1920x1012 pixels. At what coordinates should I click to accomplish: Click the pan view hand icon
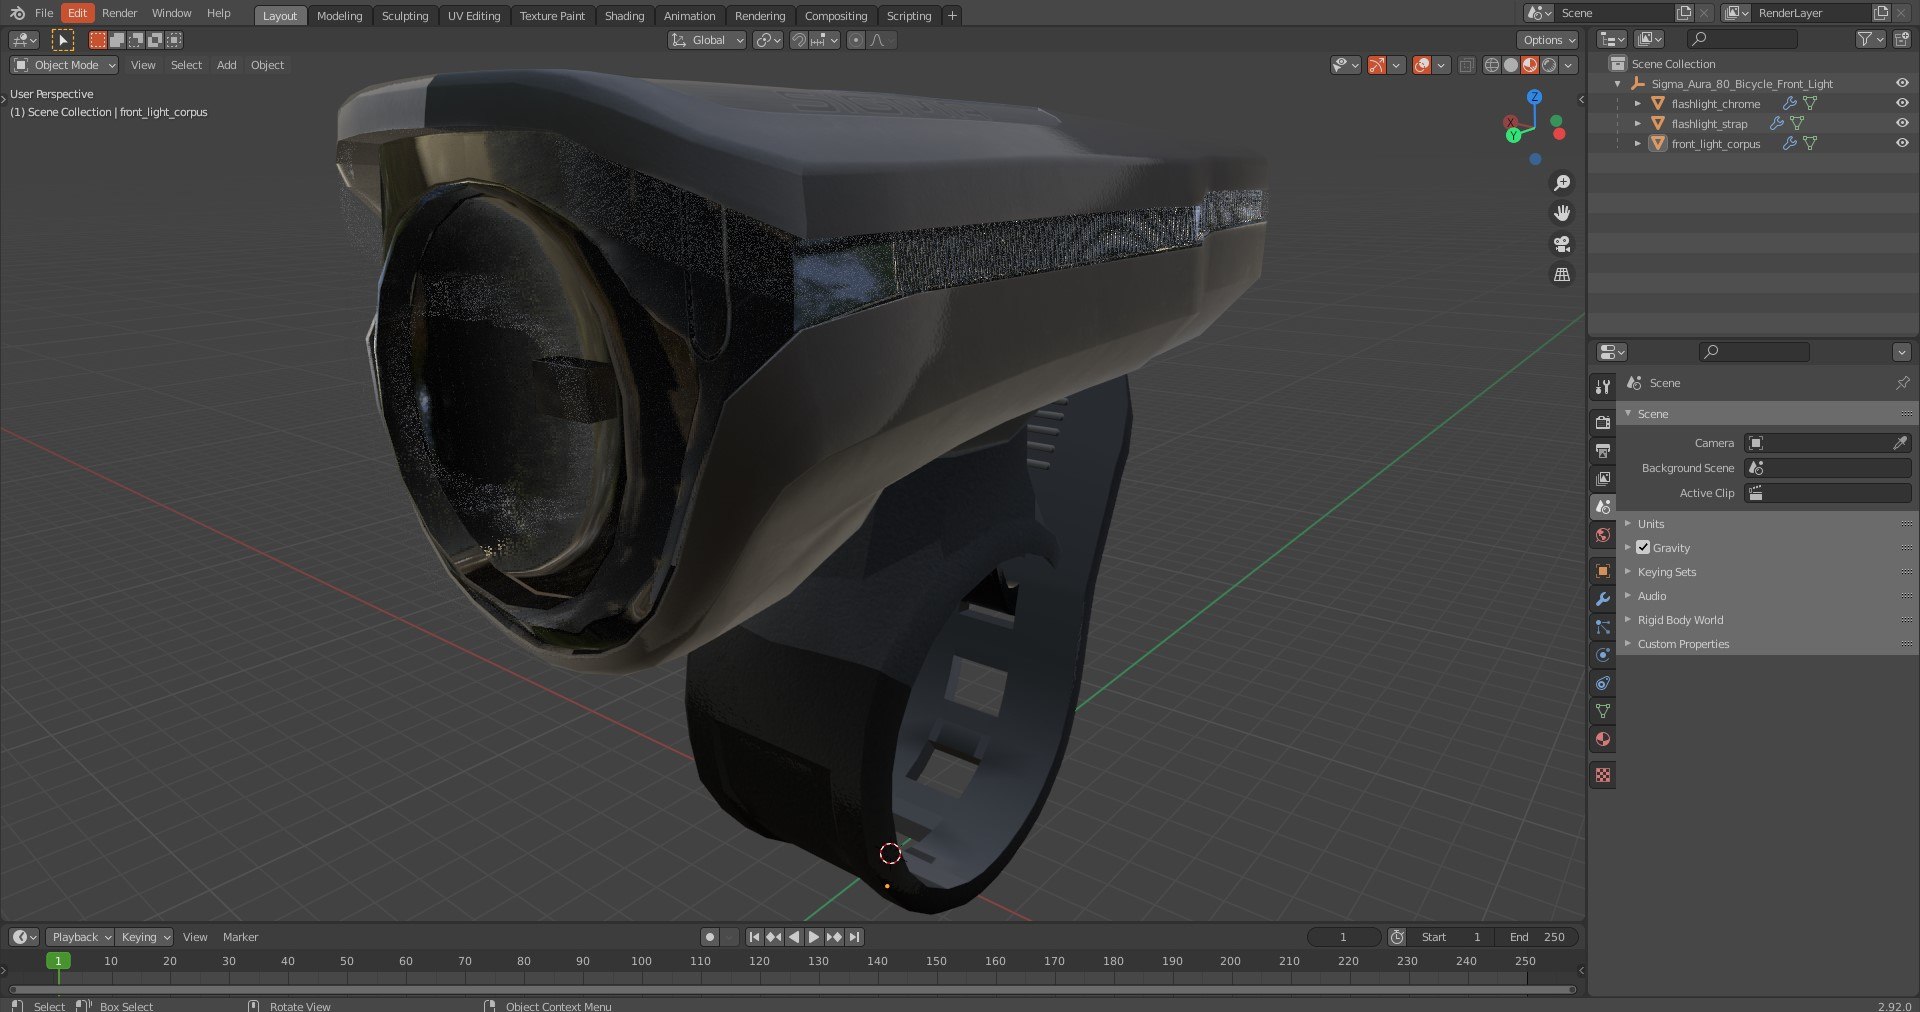pyautogui.click(x=1561, y=213)
